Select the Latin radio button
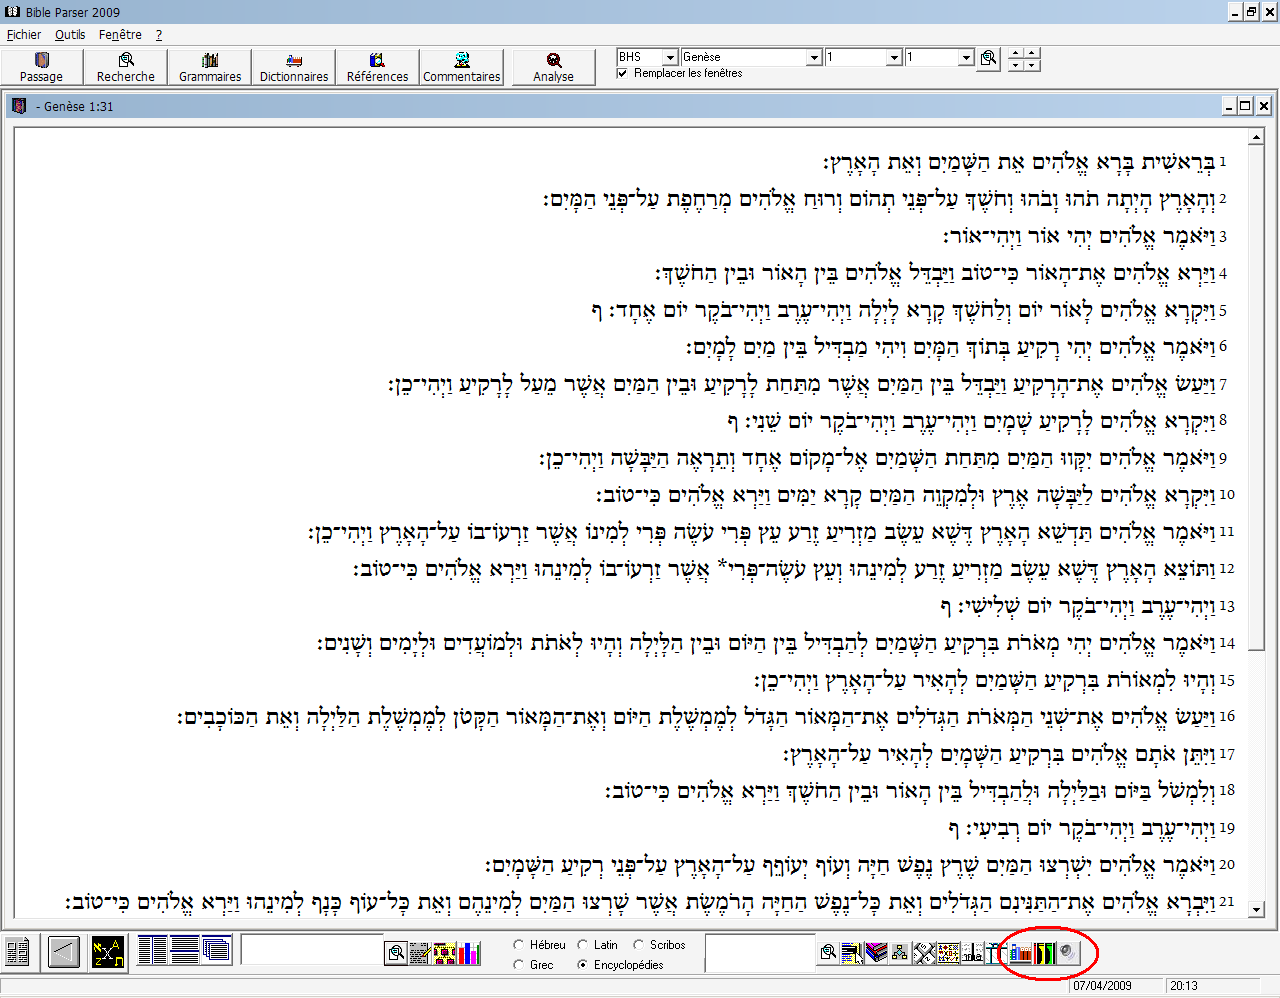1280x998 pixels. click(x=582, y=945)
